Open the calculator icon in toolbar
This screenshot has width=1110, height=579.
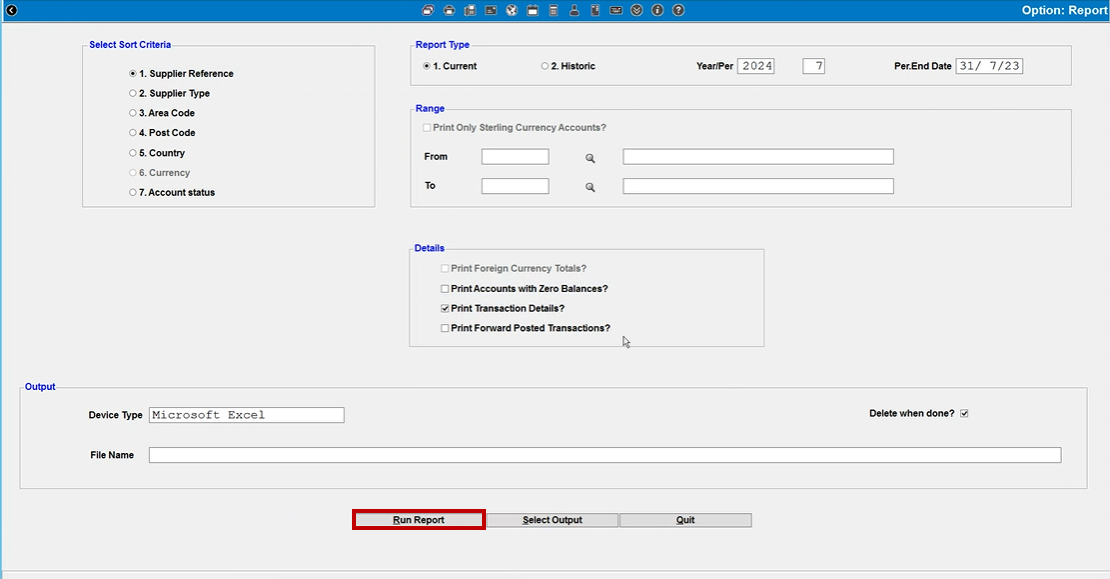coord(553,10)
